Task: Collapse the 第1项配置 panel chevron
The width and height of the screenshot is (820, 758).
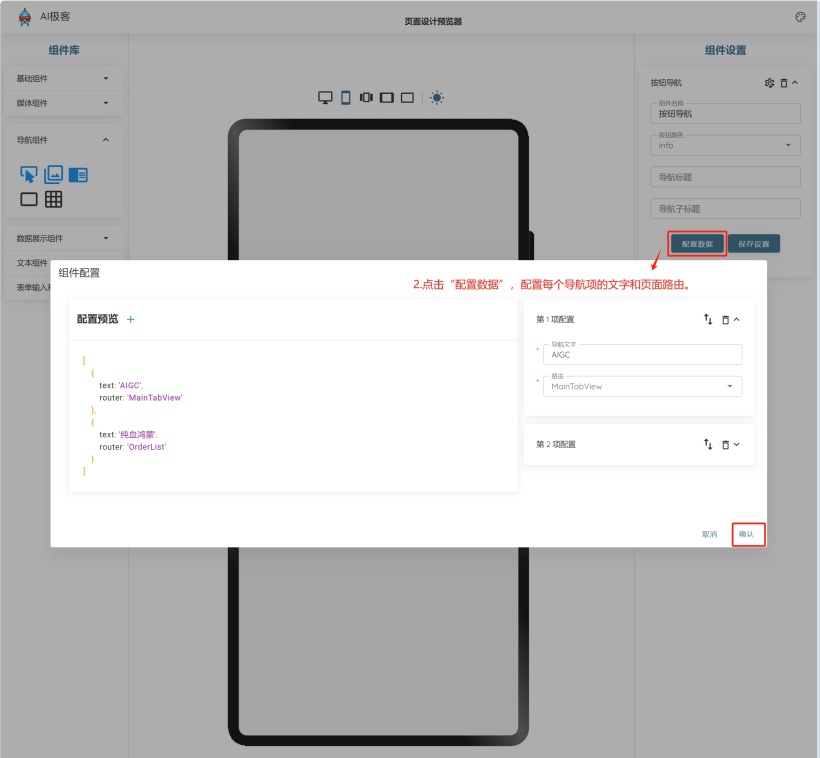Action: pyautogui.click(x=737, y=319)
